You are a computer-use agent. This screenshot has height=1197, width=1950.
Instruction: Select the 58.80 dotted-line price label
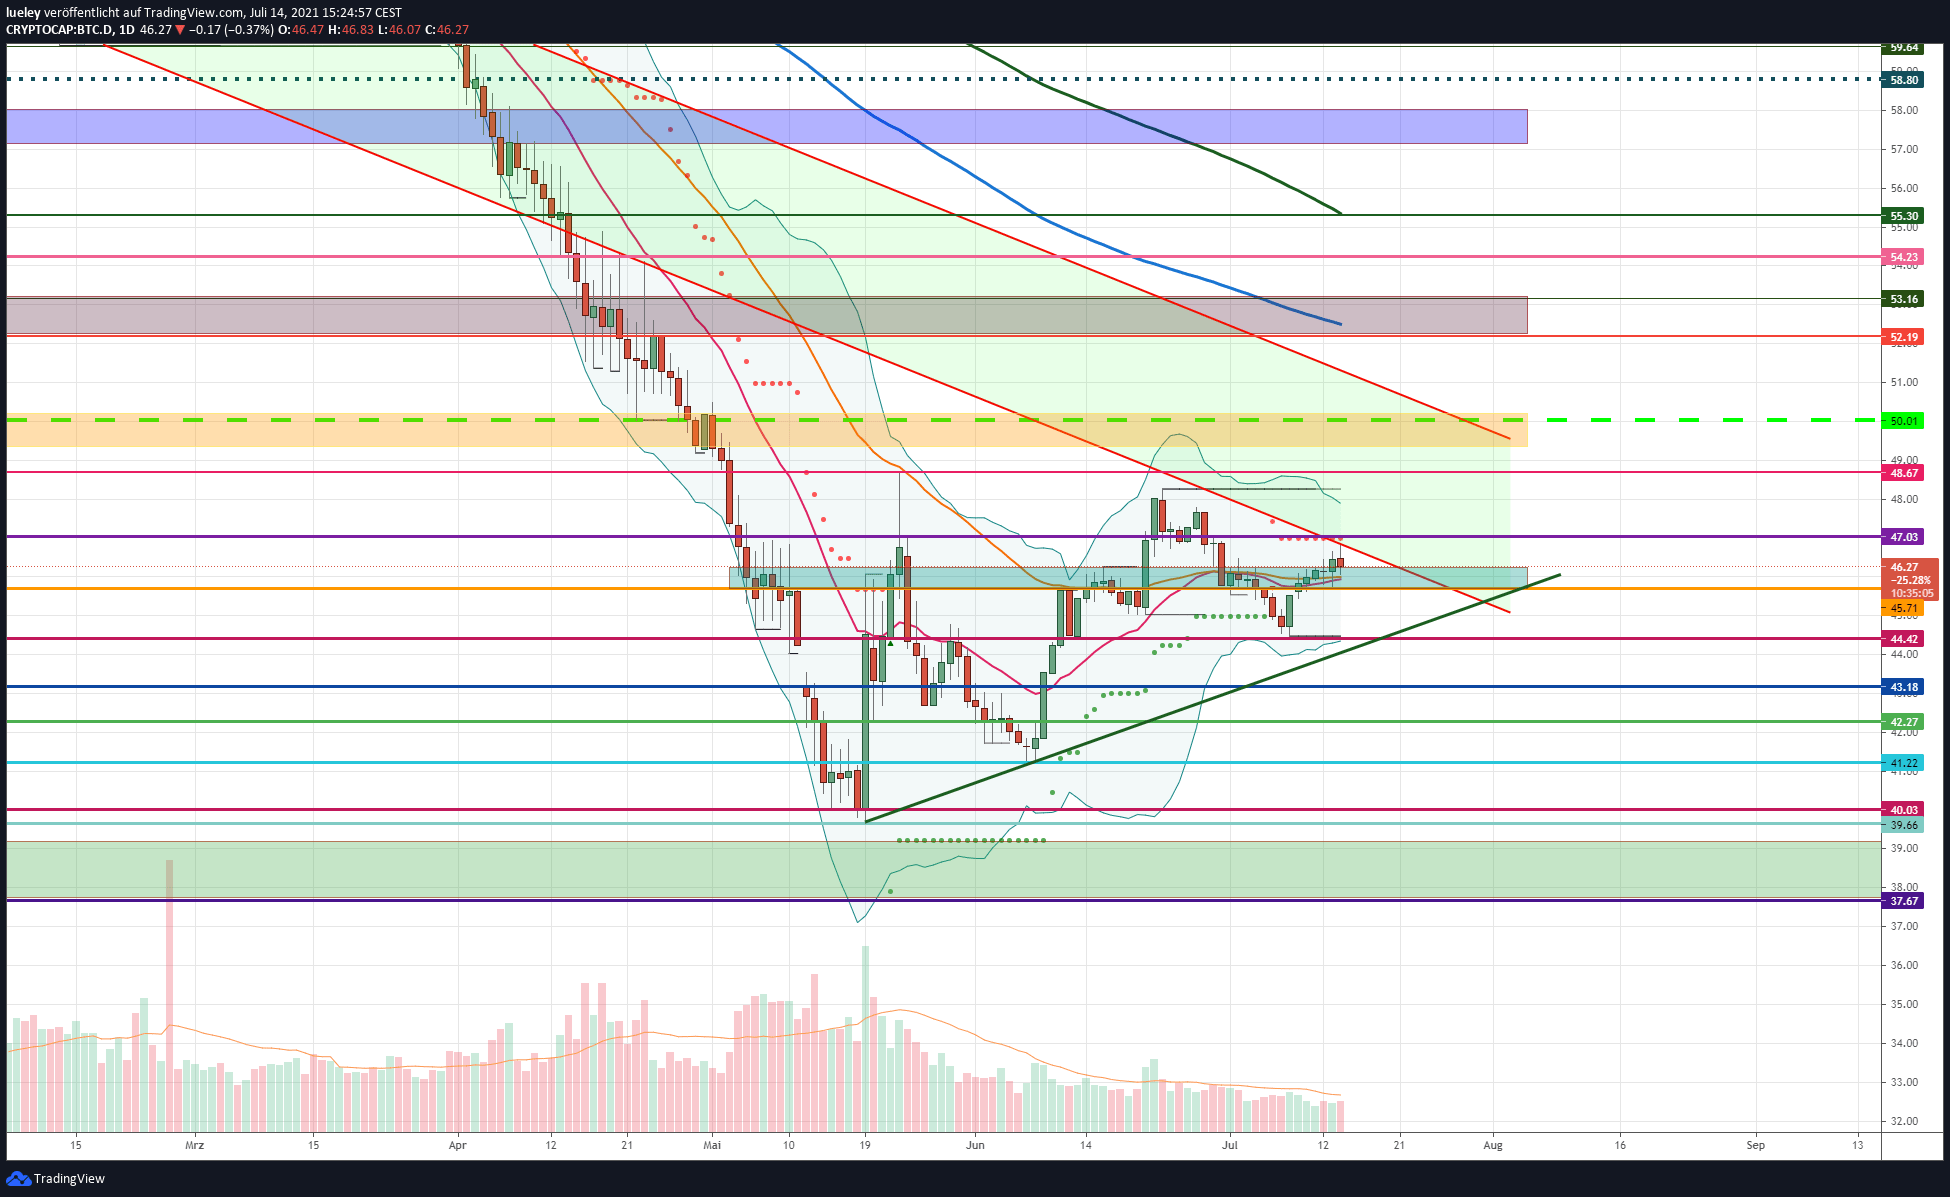[x=1904, y=80]
